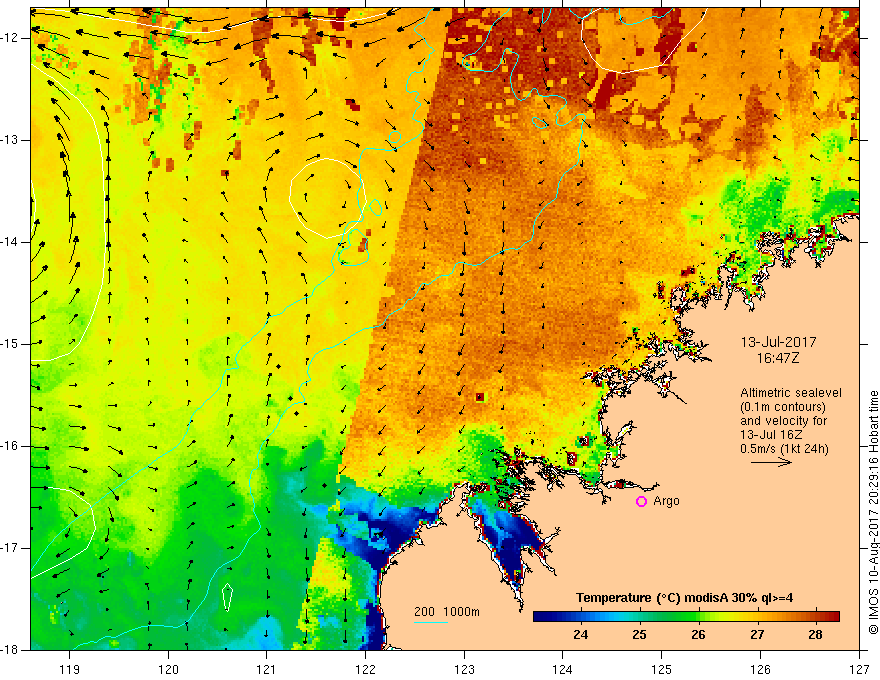Click the longitude axis label 126
The height and width of the screenshot is (680, 880).
click(760, 669)
